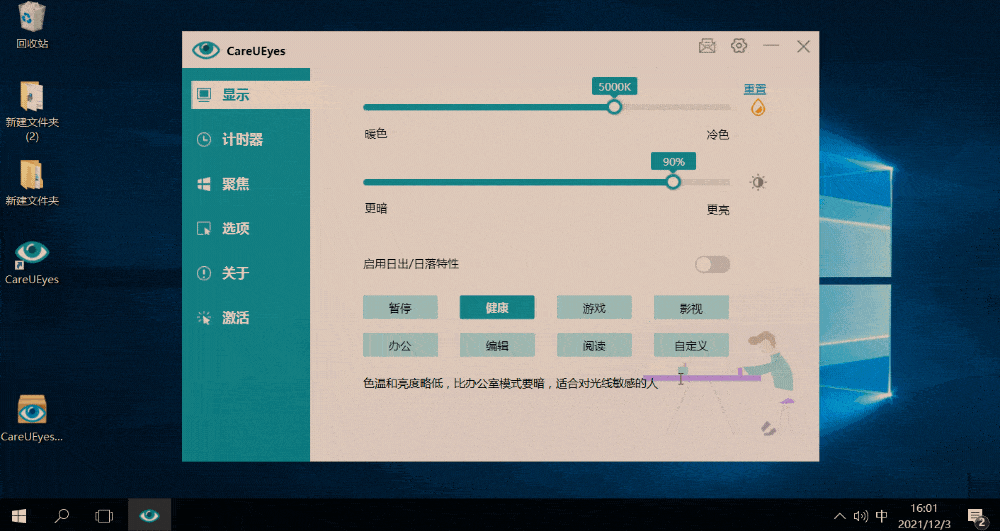
Task: Click the cursor-click icon beside 激活
Action: (x=204, y=317)
